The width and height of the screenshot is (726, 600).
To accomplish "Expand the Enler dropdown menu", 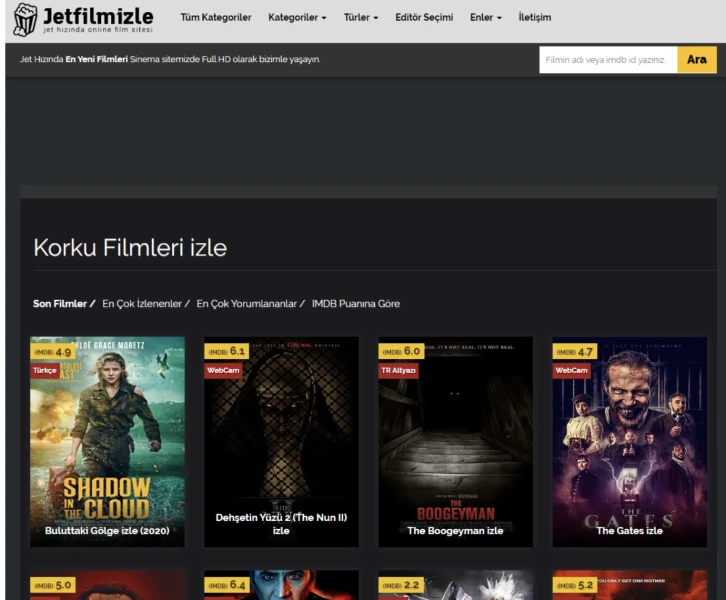I will point(486,18).
